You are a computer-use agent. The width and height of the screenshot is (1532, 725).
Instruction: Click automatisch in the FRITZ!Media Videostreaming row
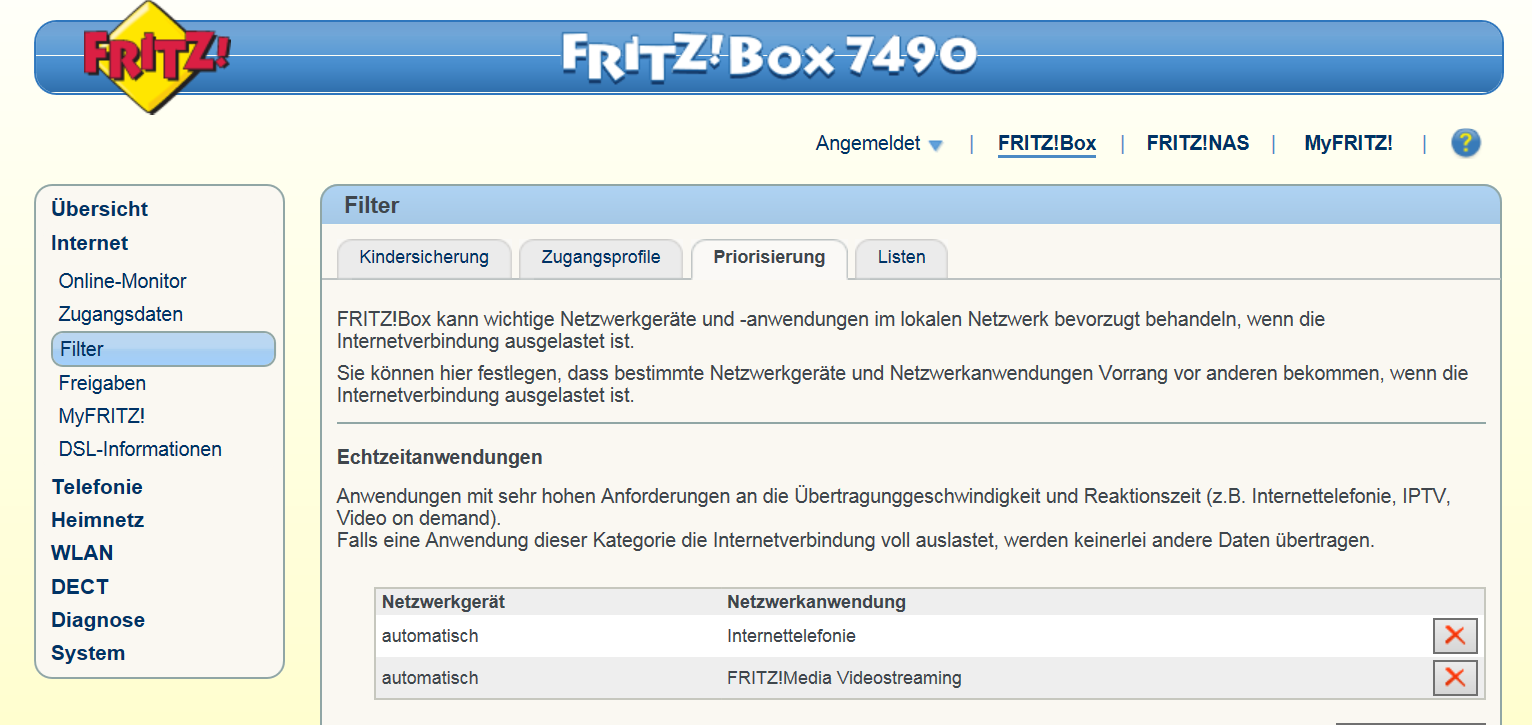click(x=430, y=678)
